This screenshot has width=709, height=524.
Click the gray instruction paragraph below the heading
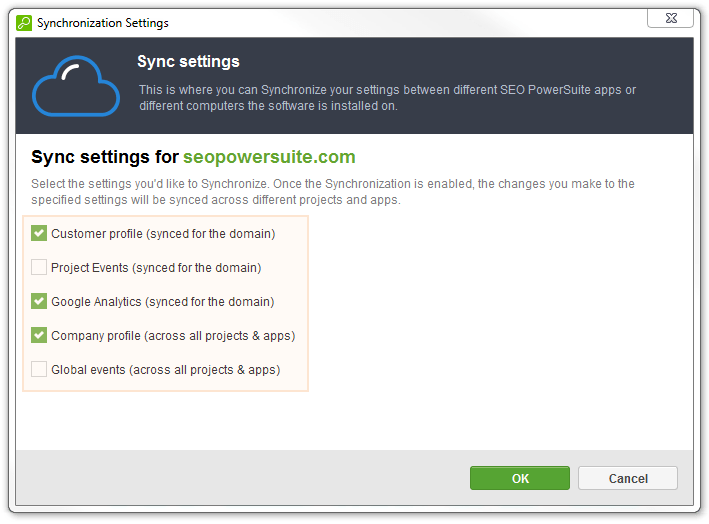click(333, 192)
